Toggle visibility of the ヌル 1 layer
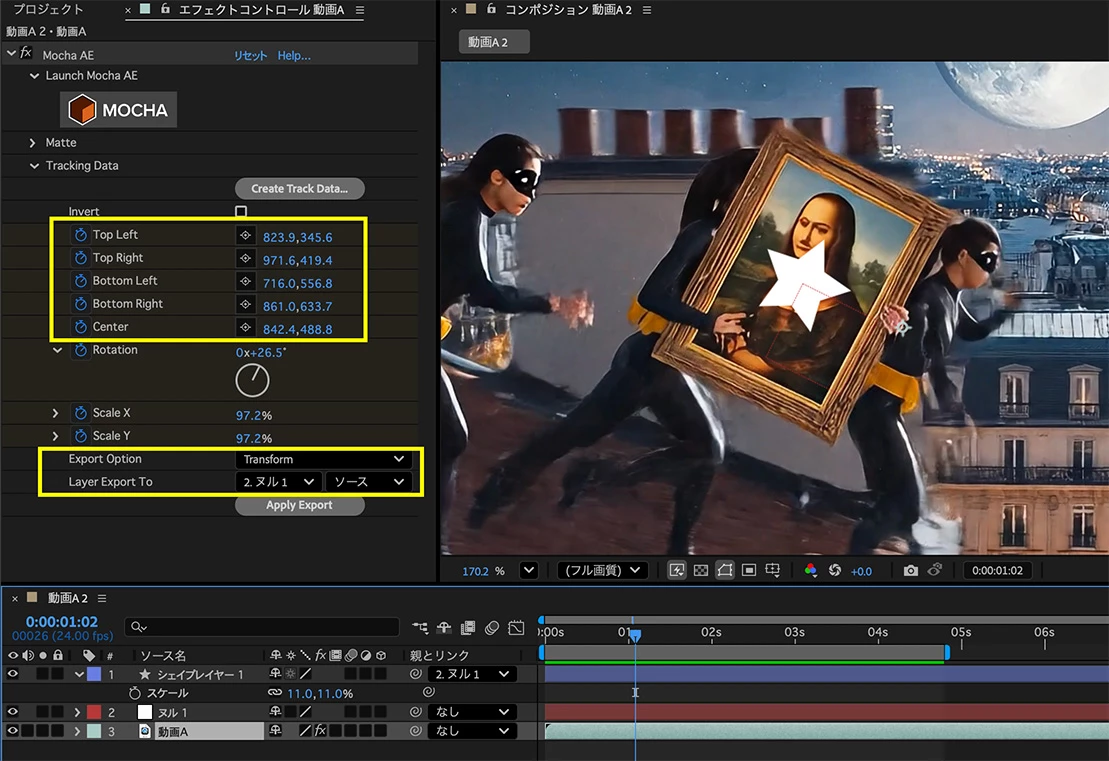 click(12, 711)
